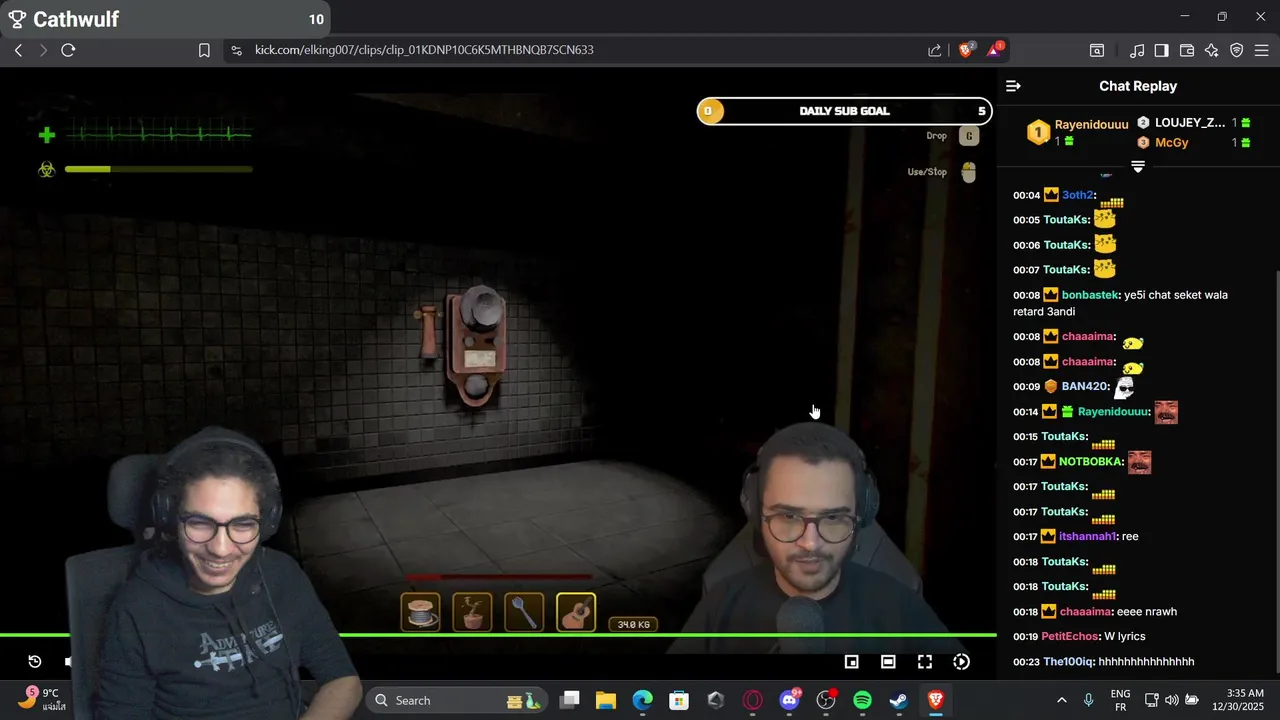This screenshot has width=1280, height=720.
Task: Launch Microsoft Edge from the taskbar
Action: tap(642, 700)
